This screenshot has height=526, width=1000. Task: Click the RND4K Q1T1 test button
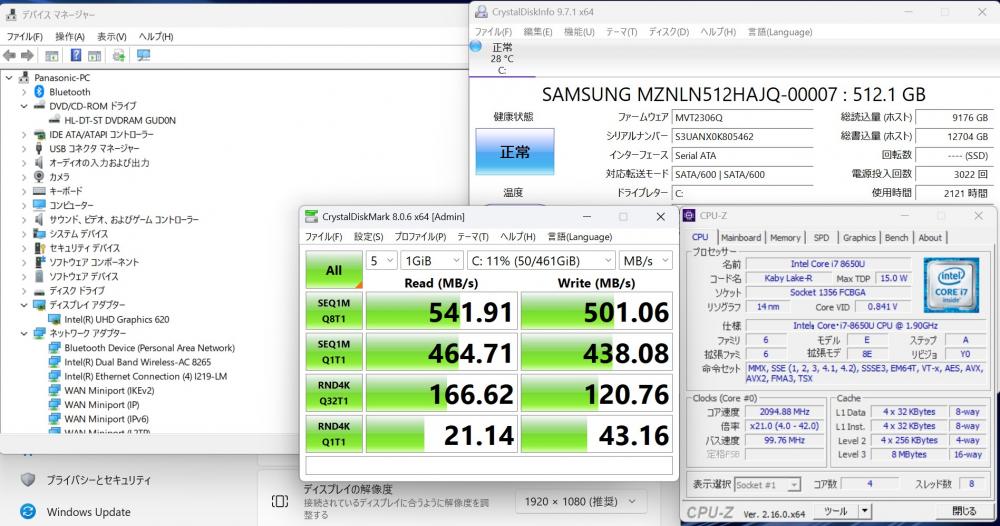point(334,434)
